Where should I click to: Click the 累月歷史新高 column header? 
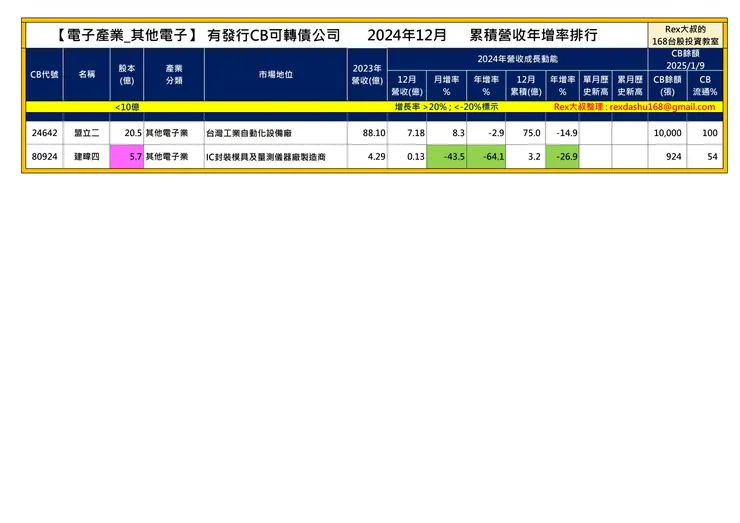coord(630,85)
